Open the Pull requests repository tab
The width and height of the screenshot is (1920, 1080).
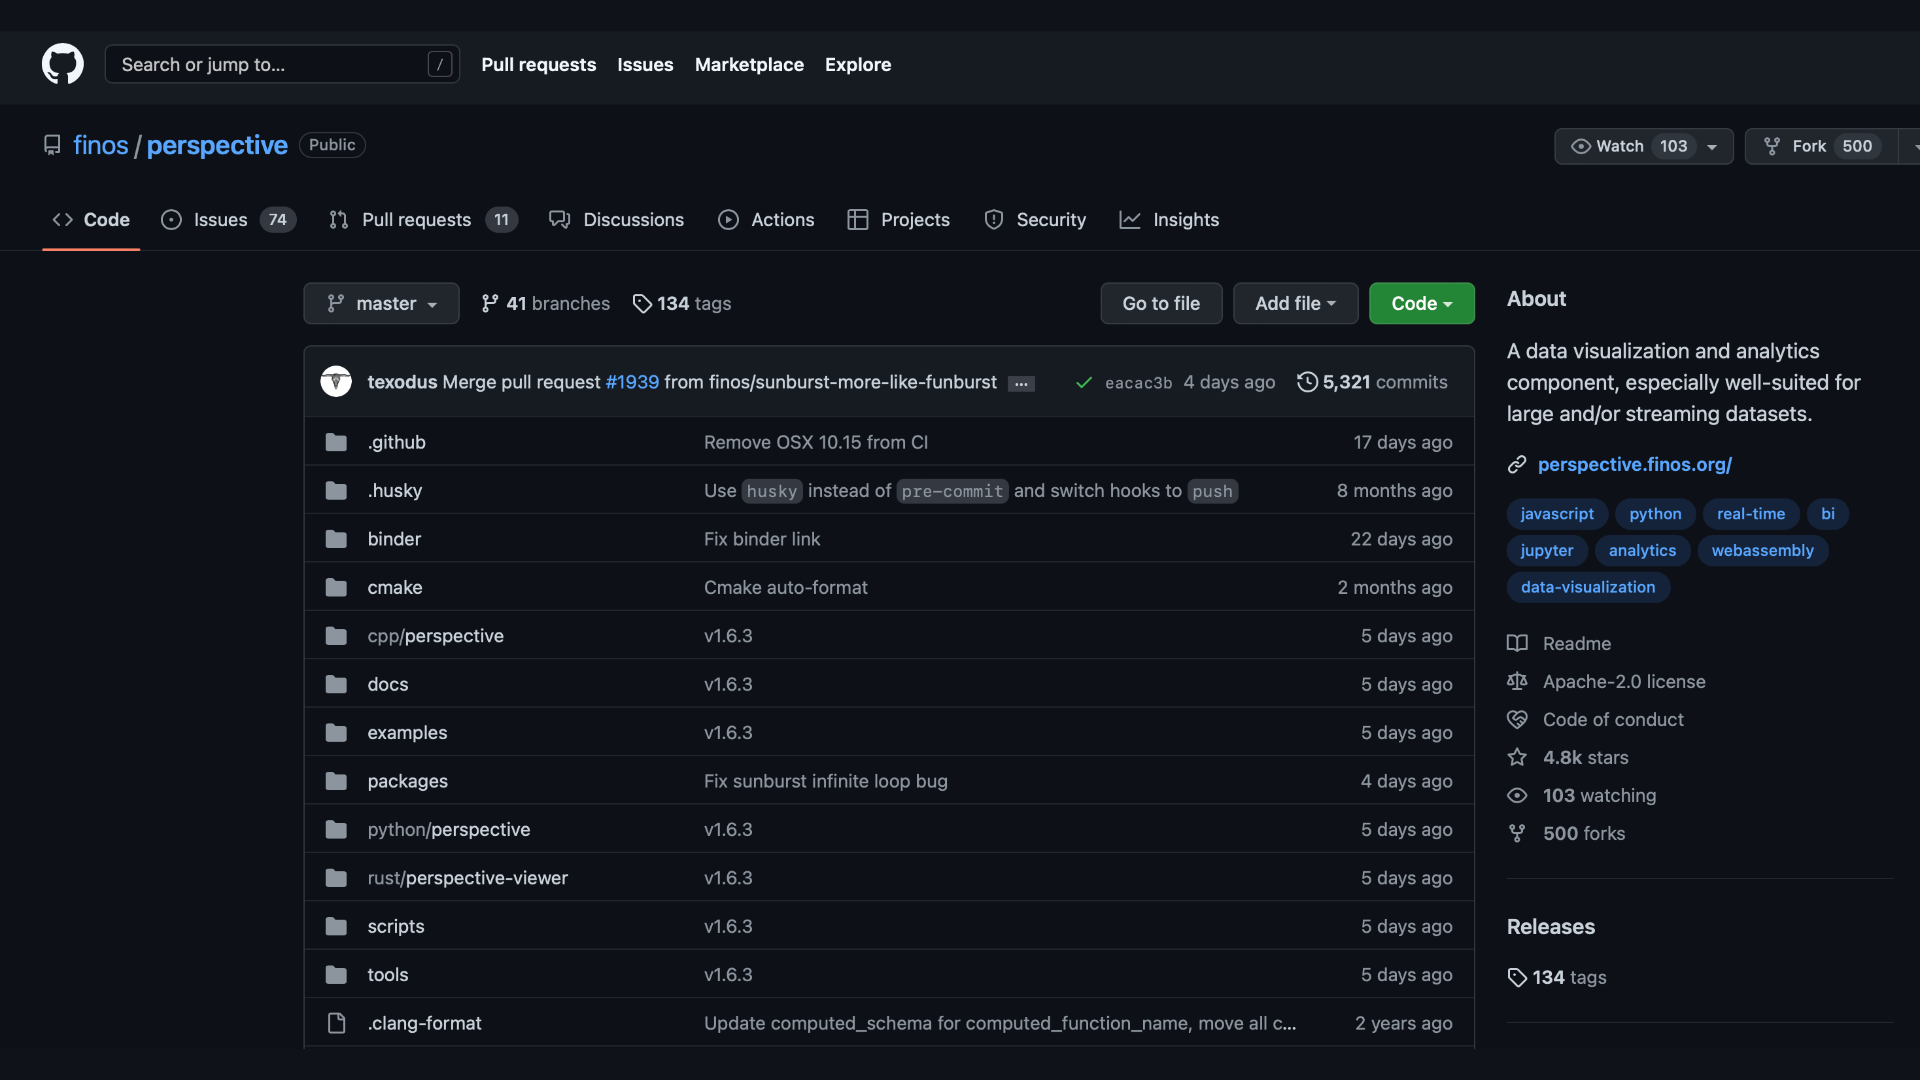pos(423,220)
